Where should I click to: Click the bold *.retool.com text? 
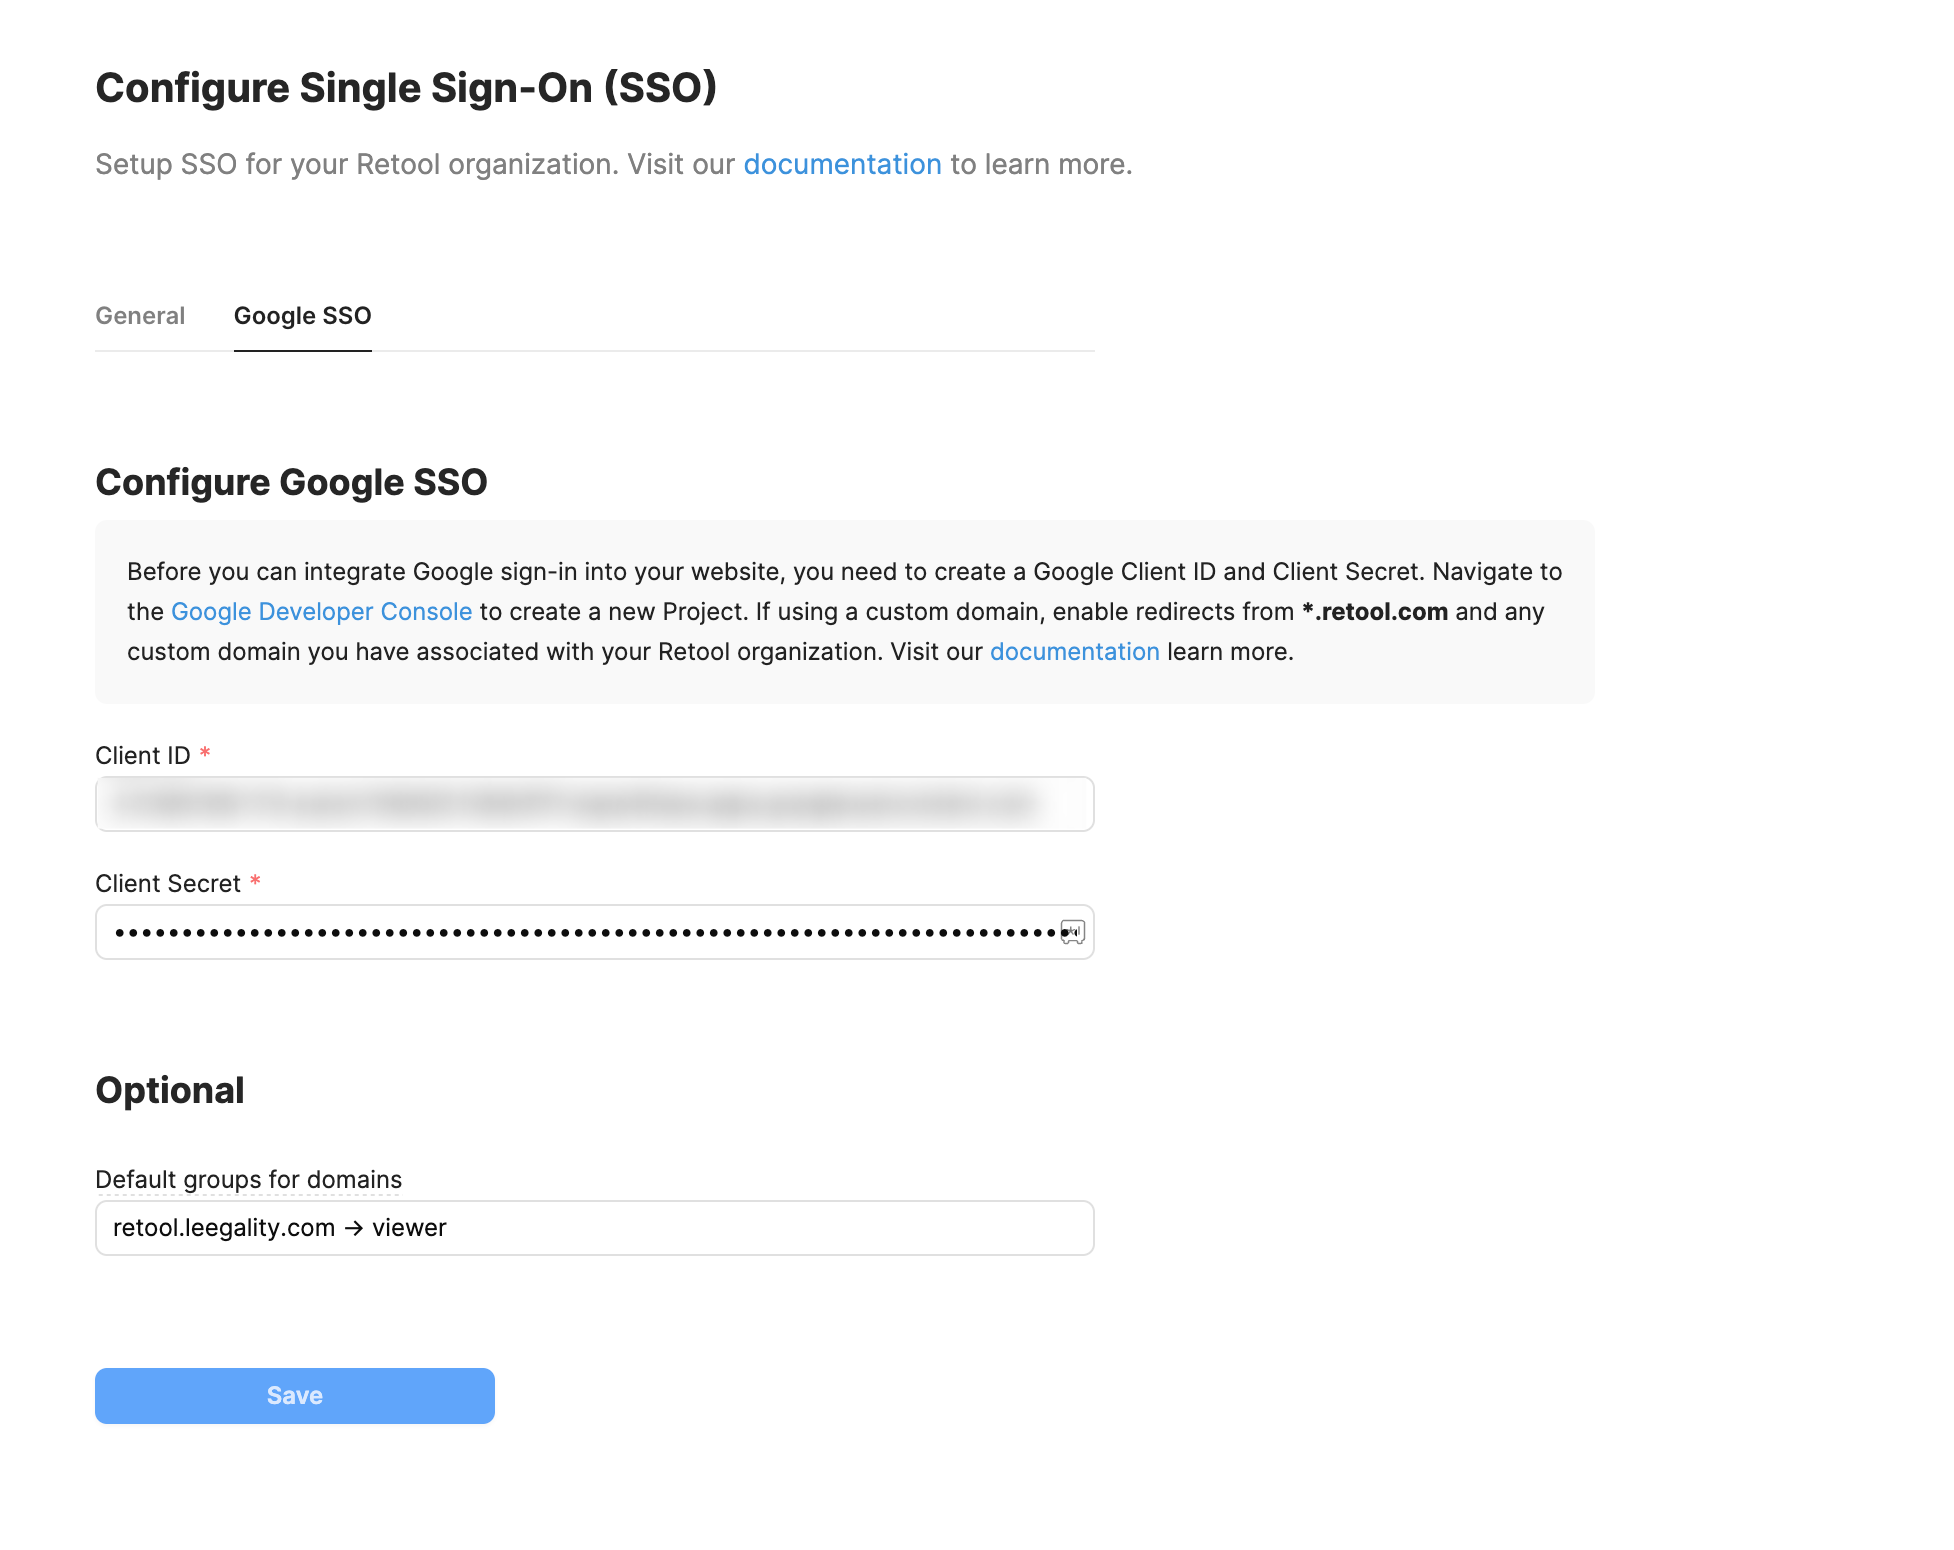click(x=1375, y=612)
